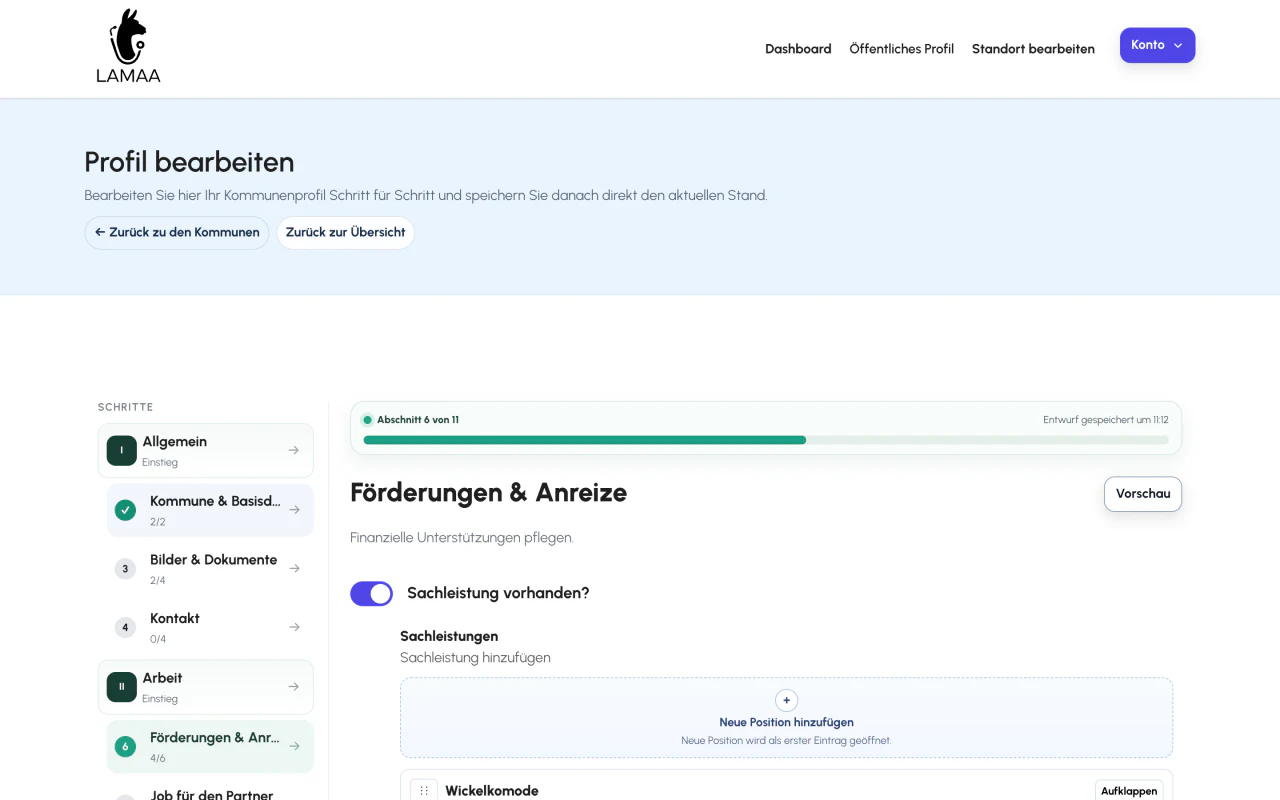Go to Dashboard in the top navigation
1280x800 pixels.
click(798, 48)
